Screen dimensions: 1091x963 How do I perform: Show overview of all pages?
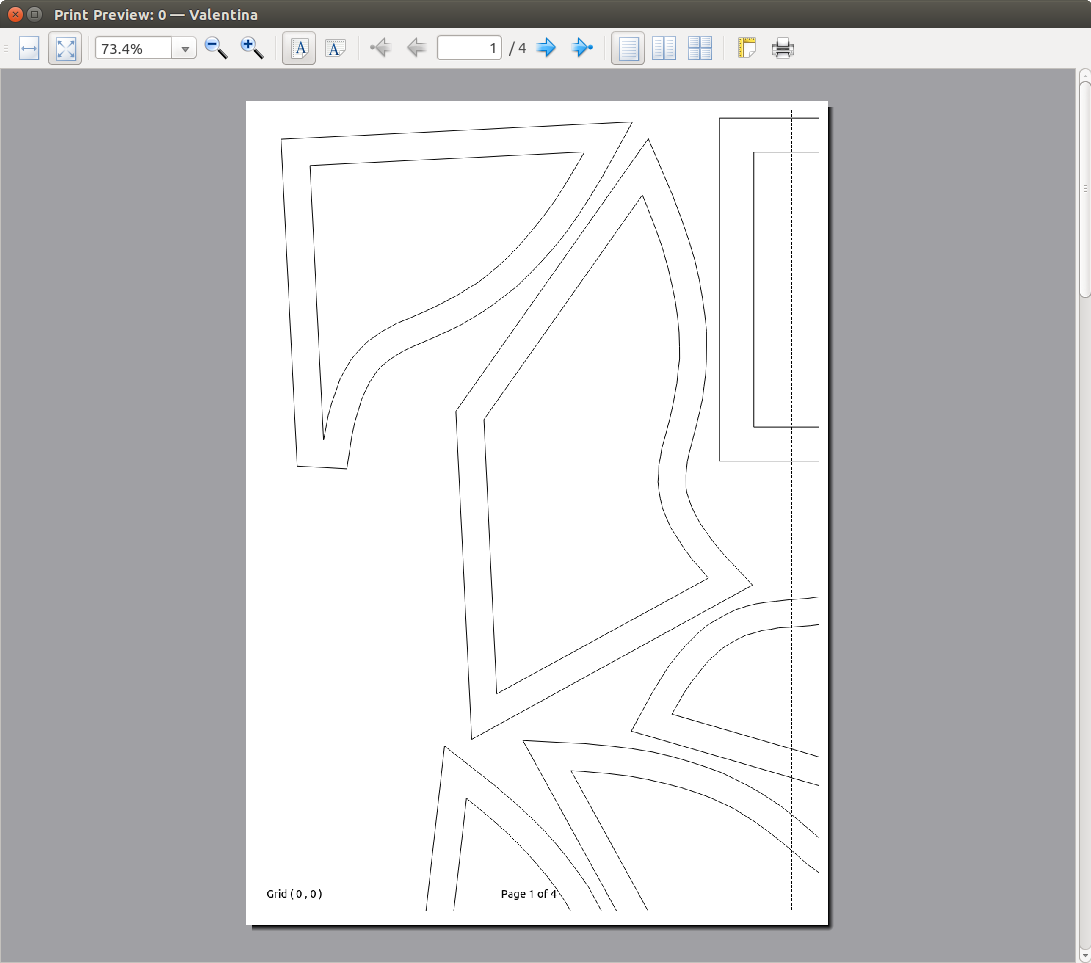(x=700, y=49)
